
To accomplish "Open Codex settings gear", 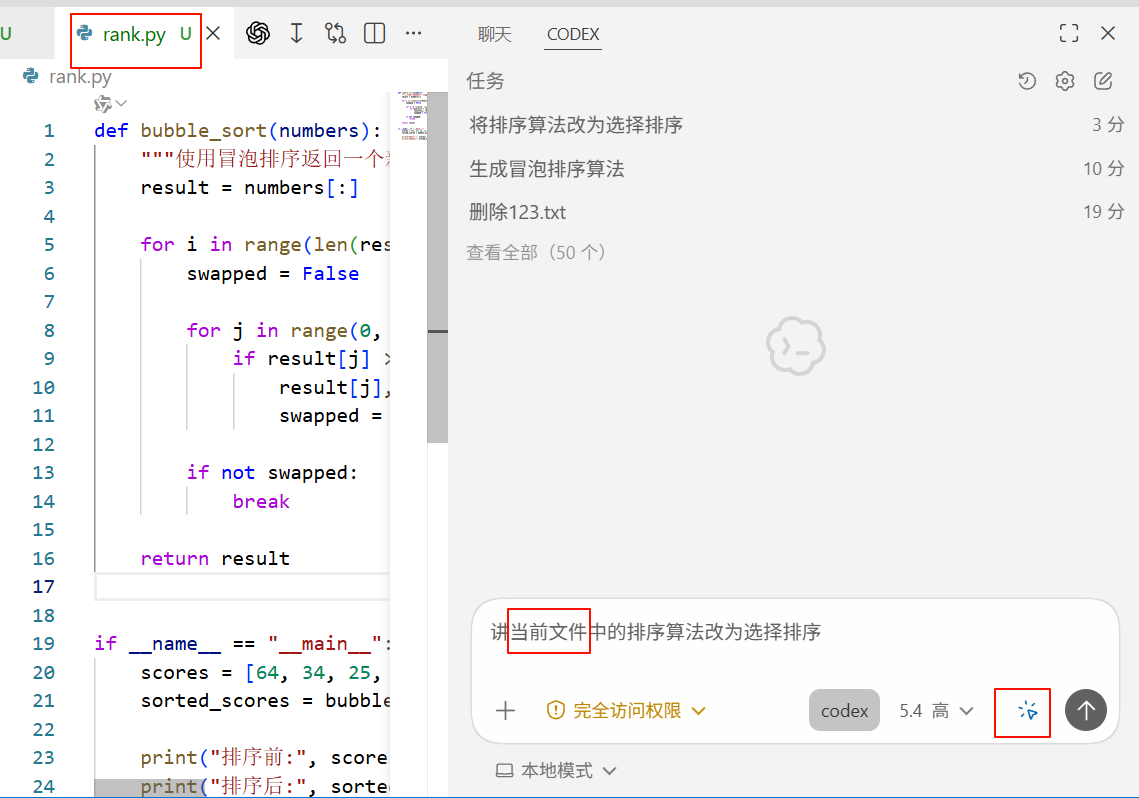I will click(1065, 81).
